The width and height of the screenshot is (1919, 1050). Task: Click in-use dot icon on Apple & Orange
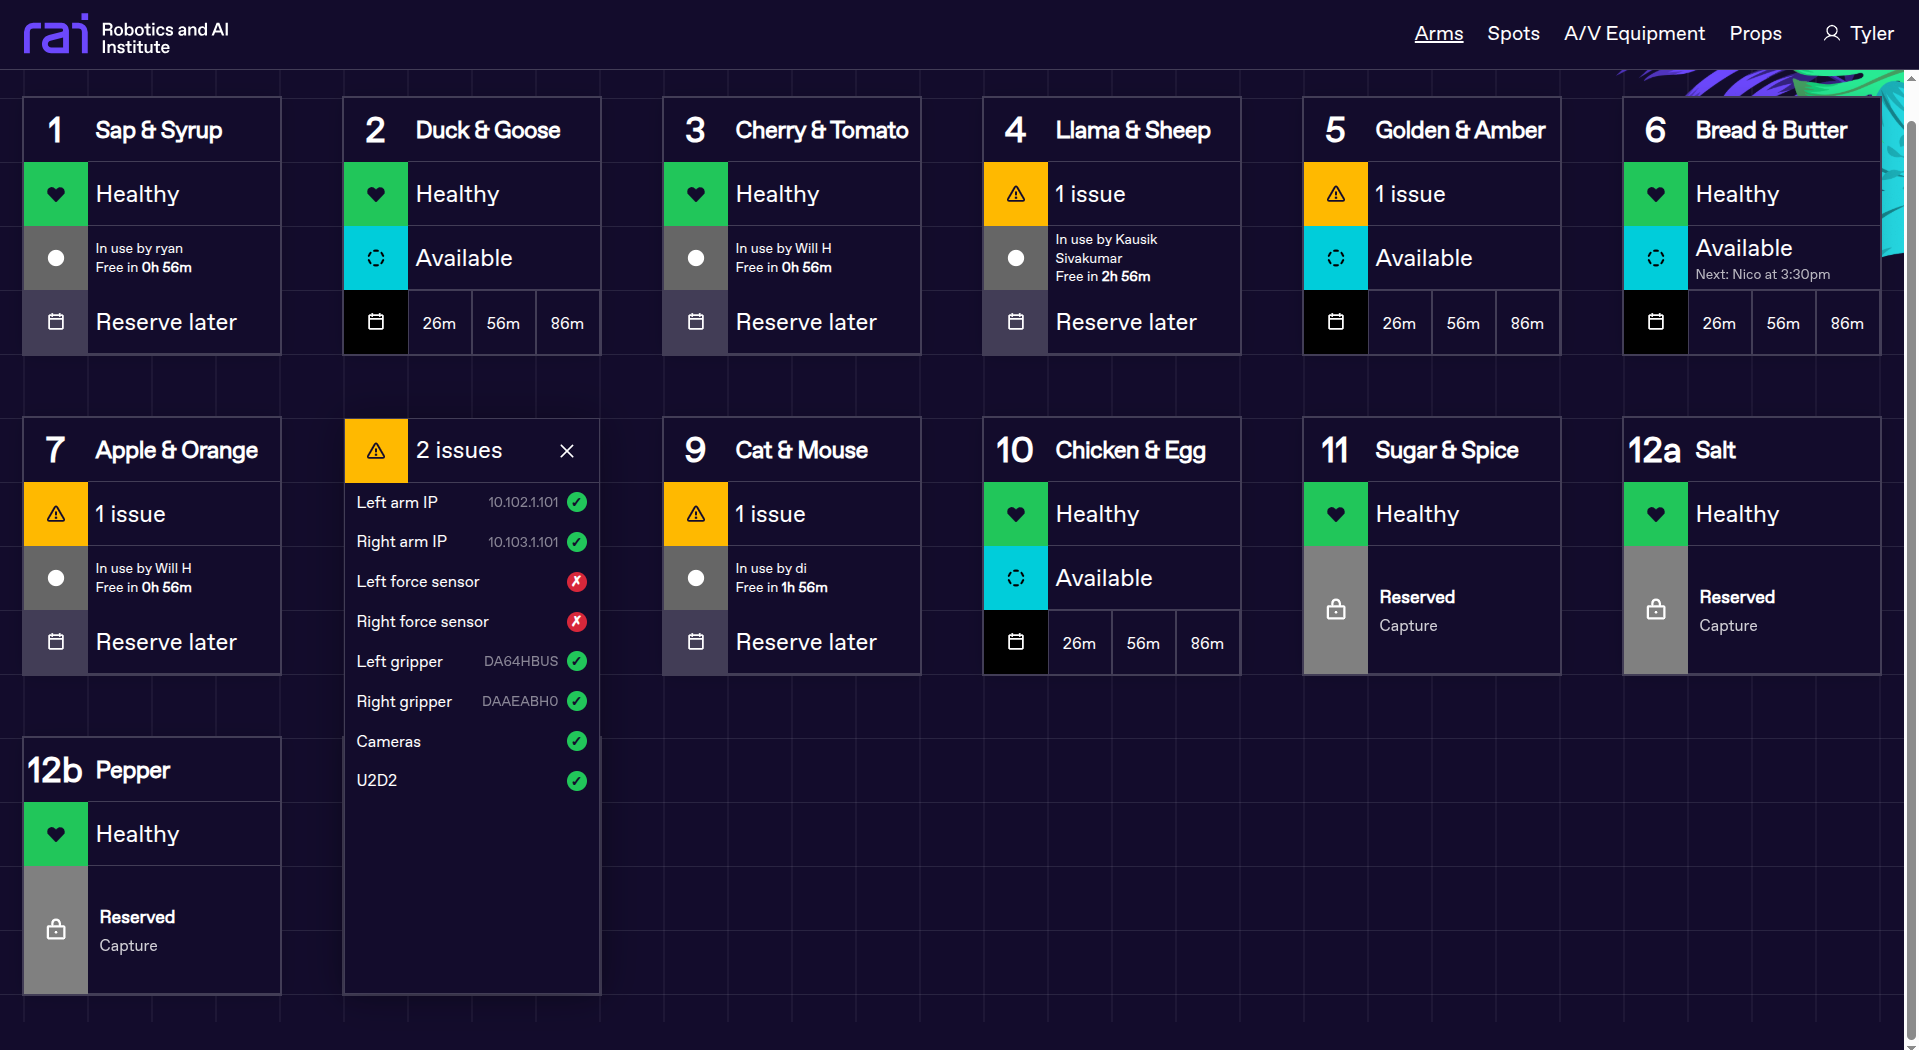[56, 578]
